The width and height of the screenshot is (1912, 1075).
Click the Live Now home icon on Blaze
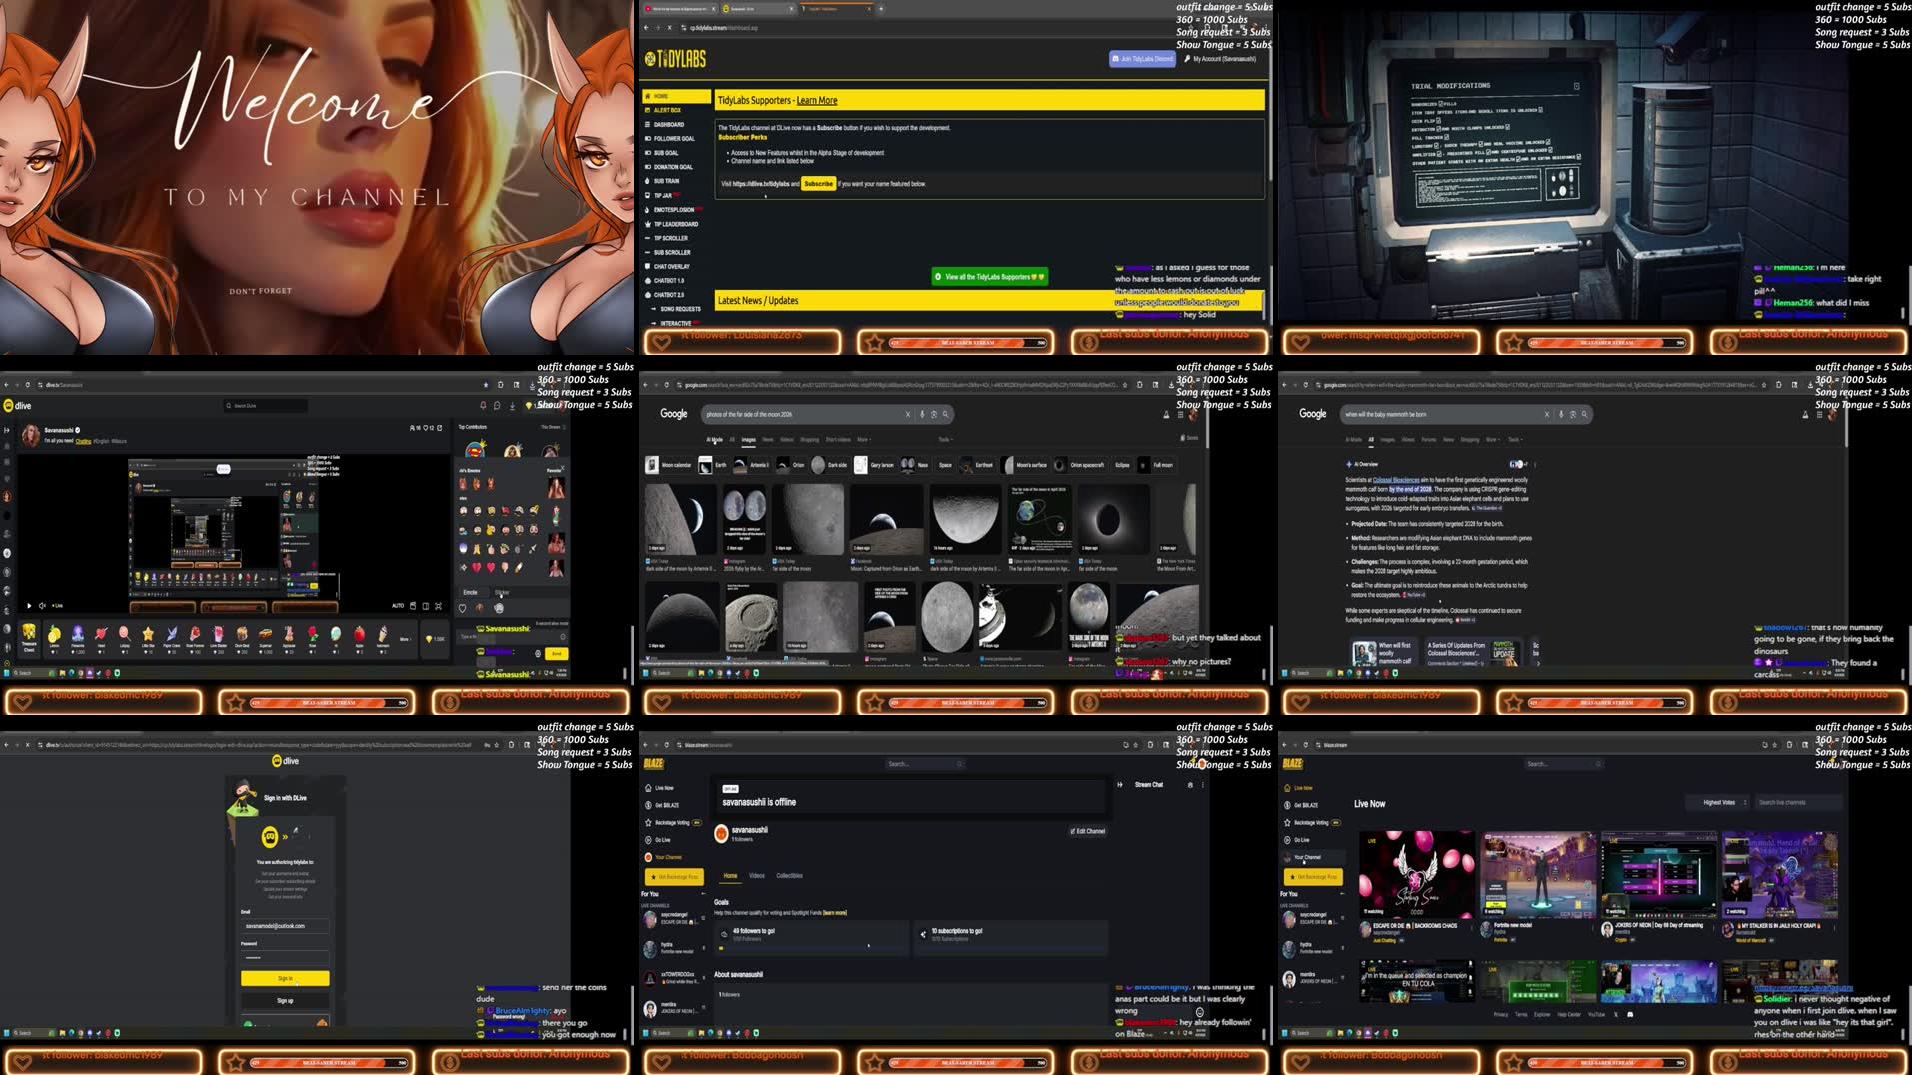tap(648, 788)
